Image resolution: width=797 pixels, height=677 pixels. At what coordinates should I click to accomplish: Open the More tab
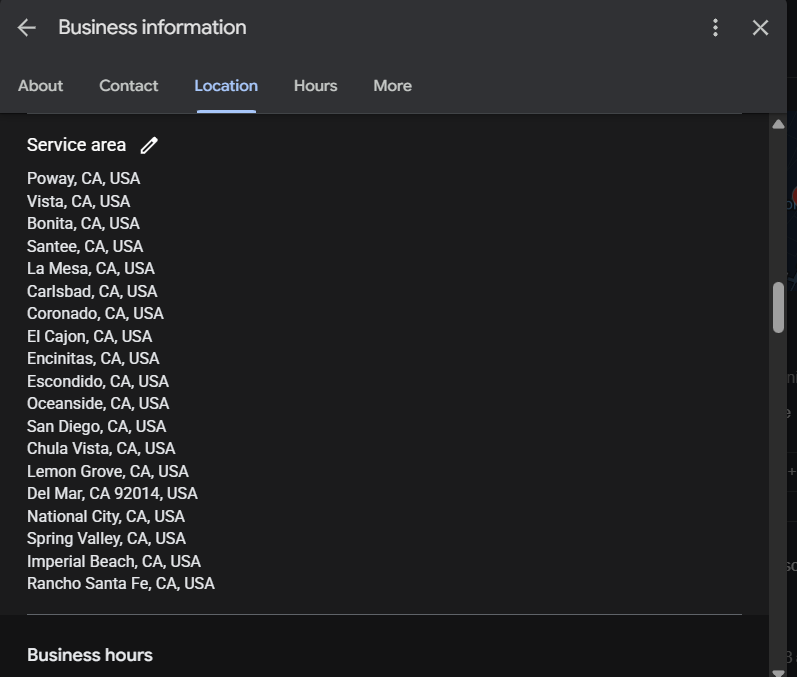tap(392, 86)
